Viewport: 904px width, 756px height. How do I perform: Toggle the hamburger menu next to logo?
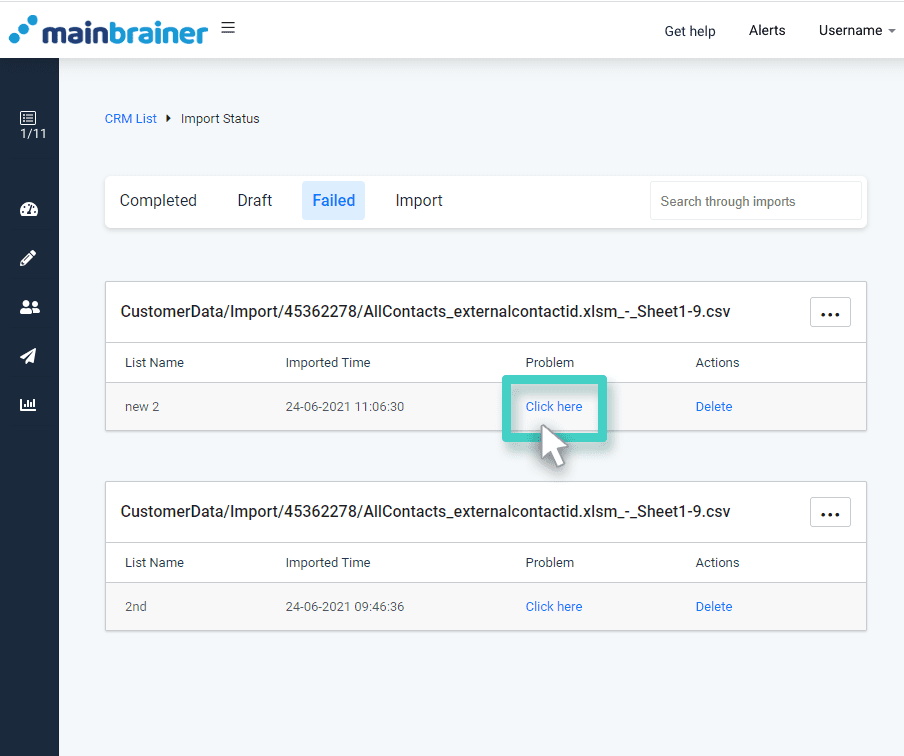tap(228, 28)
